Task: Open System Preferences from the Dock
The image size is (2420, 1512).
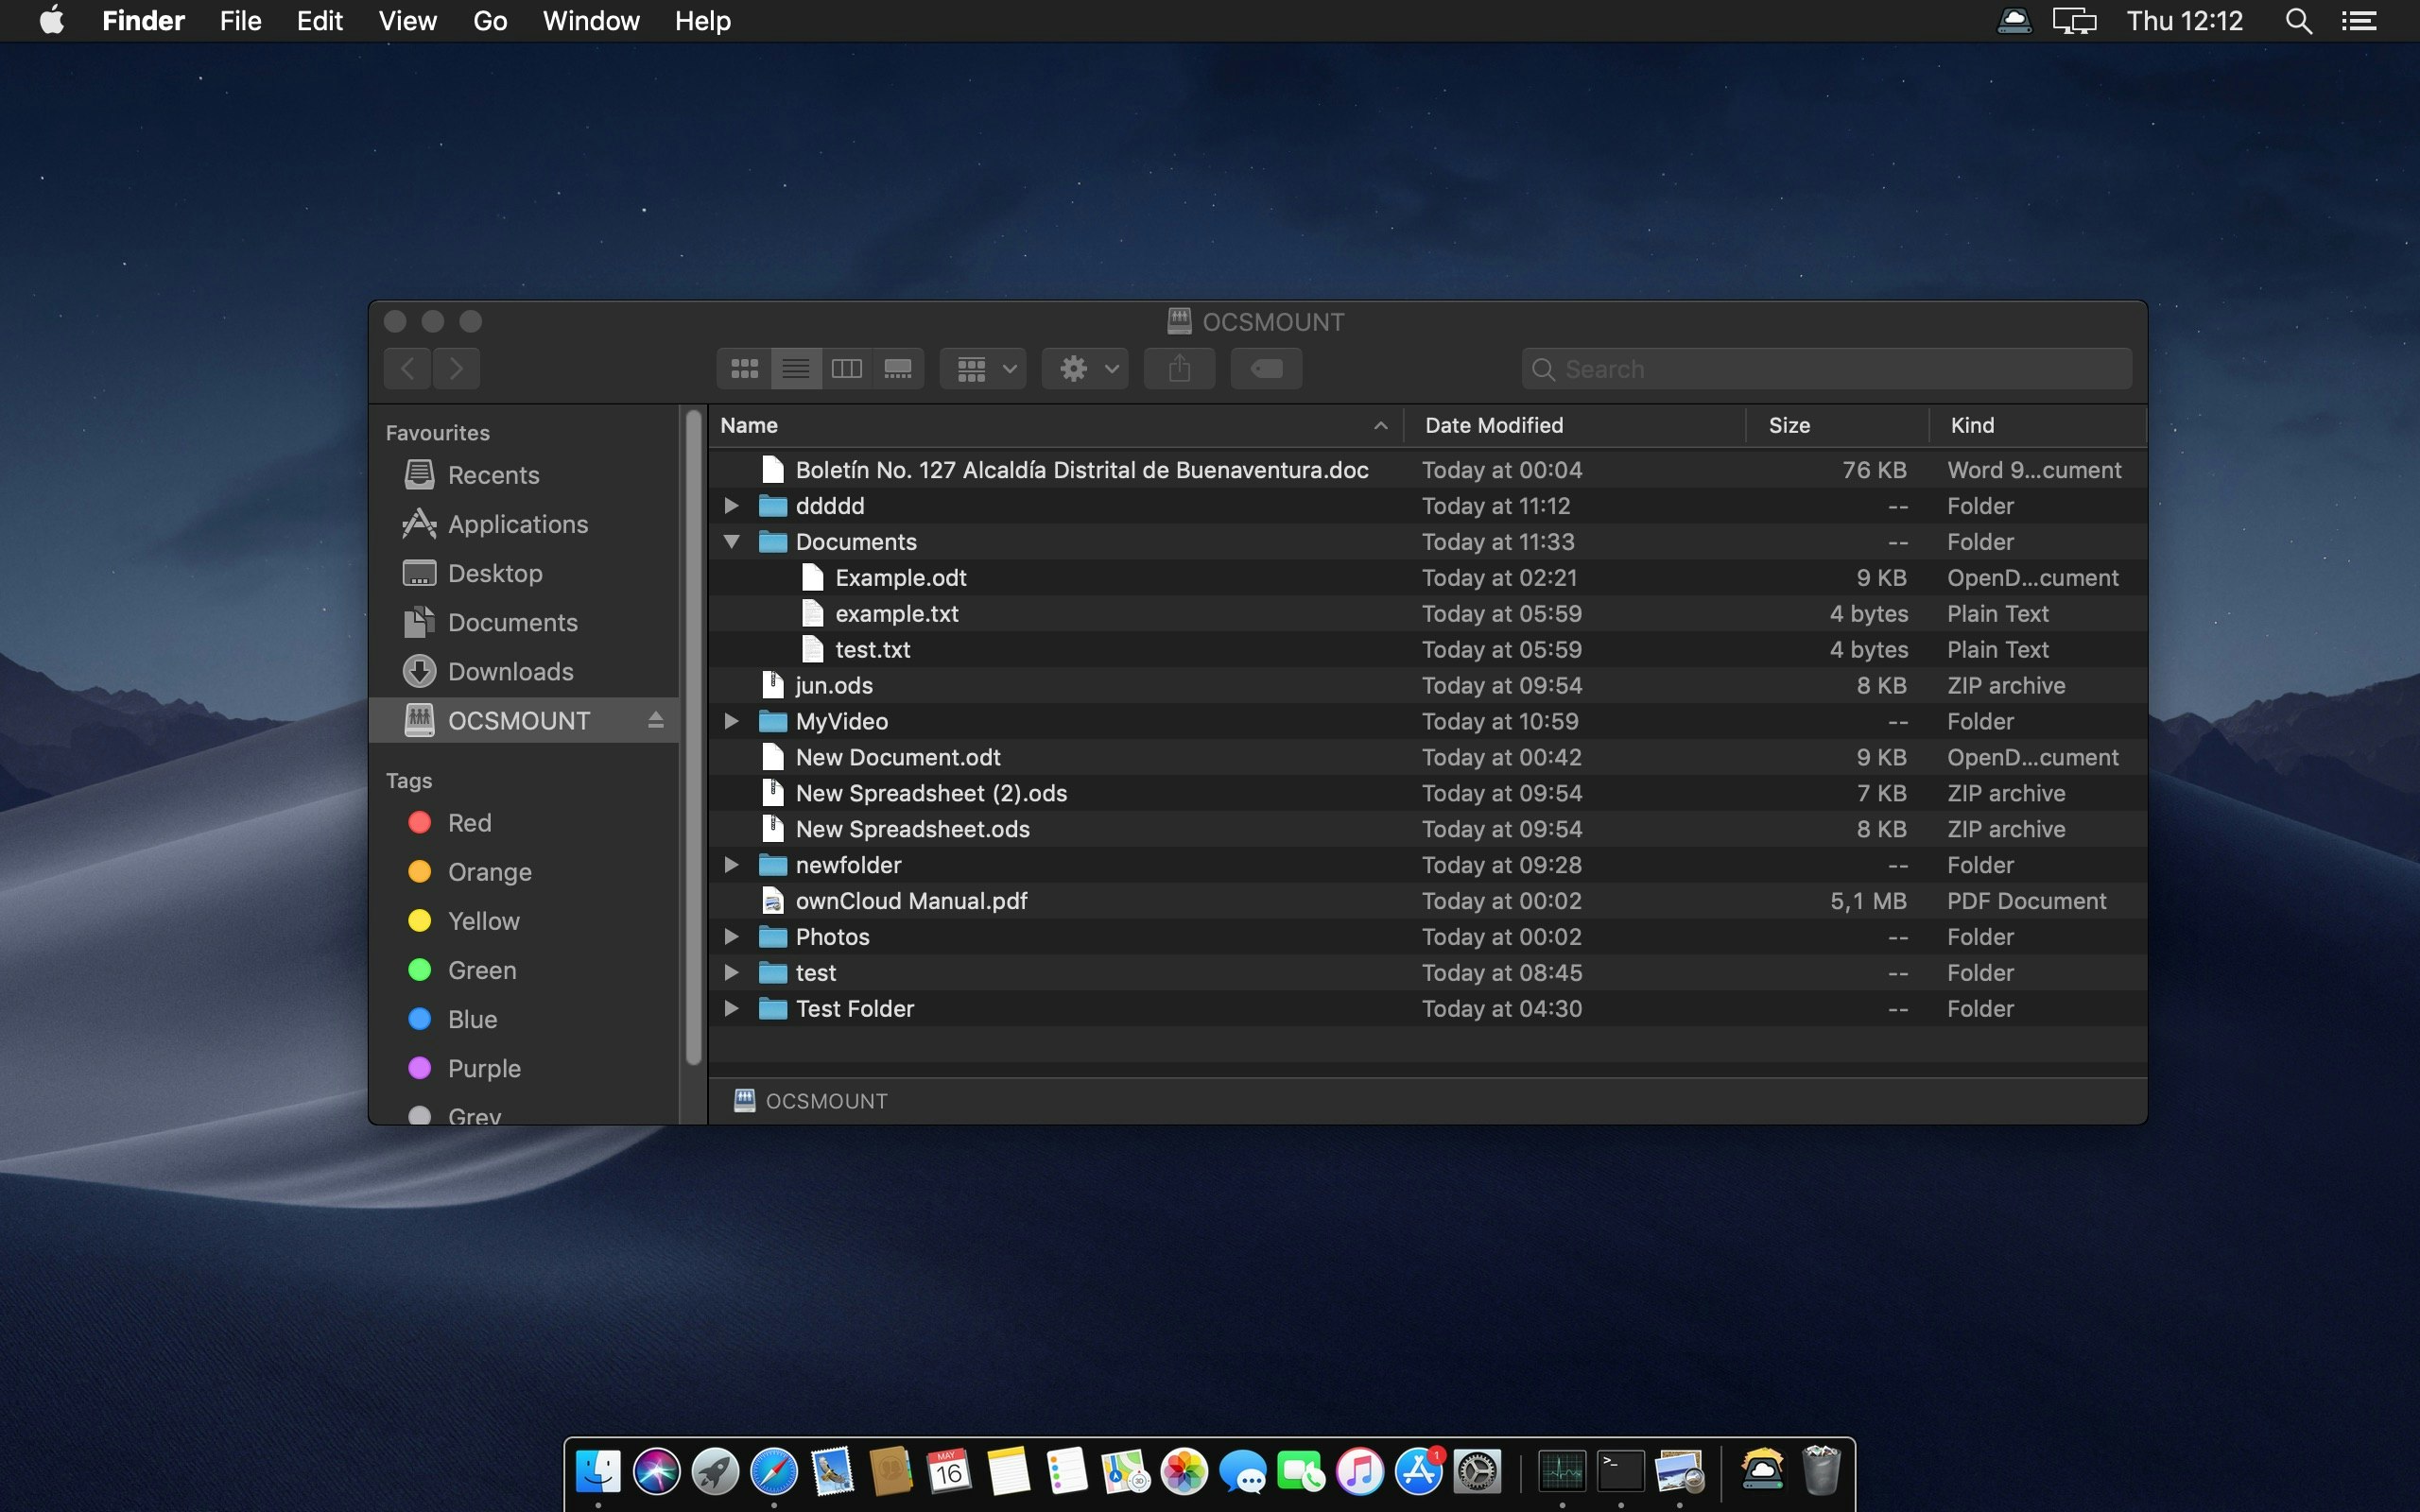Action: point(1477,1470)
